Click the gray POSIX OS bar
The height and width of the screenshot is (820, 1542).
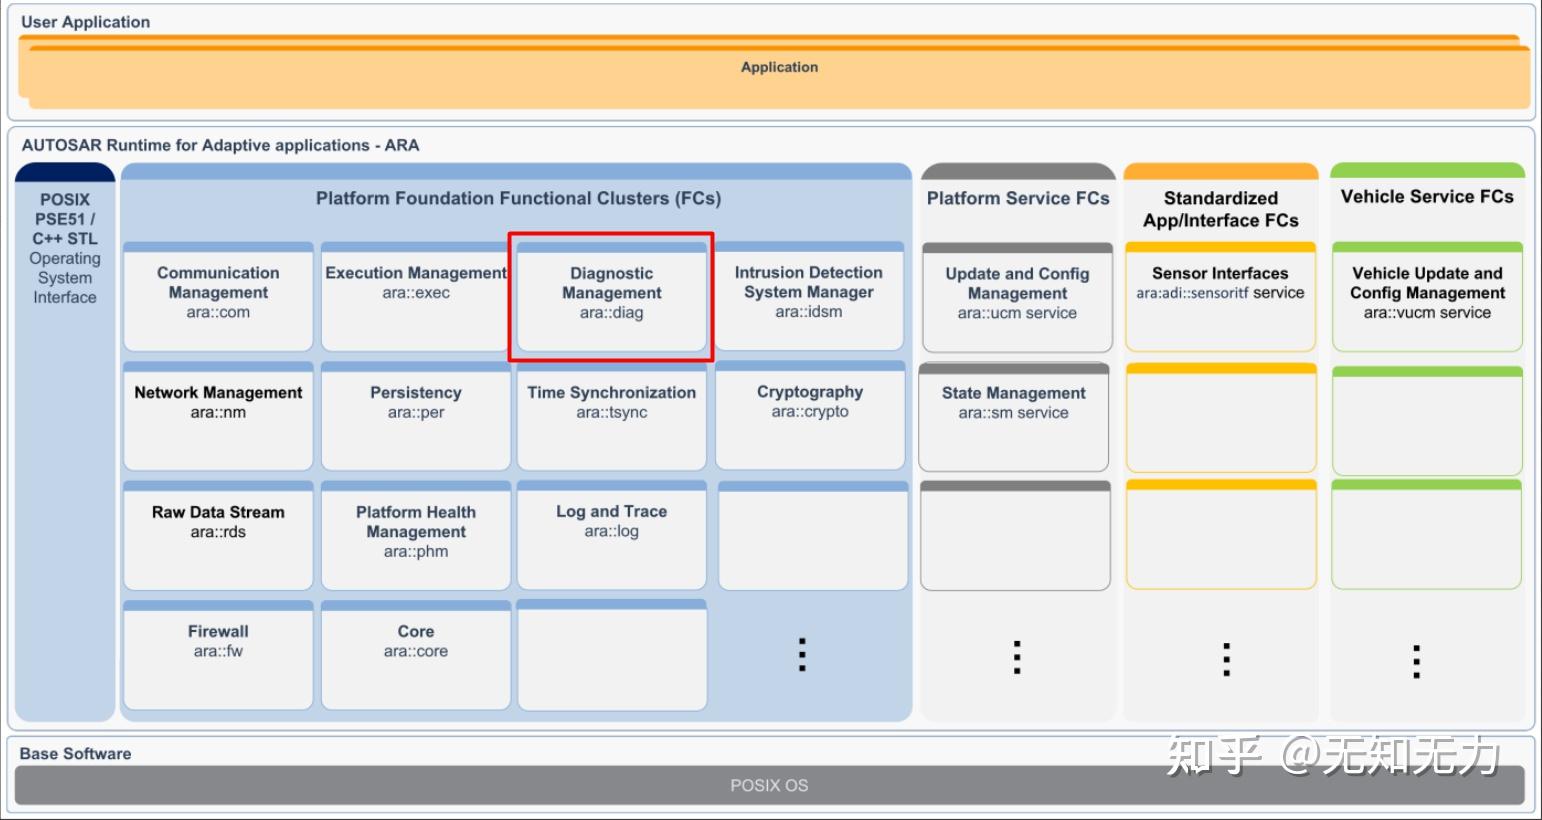tap(769, 785)
